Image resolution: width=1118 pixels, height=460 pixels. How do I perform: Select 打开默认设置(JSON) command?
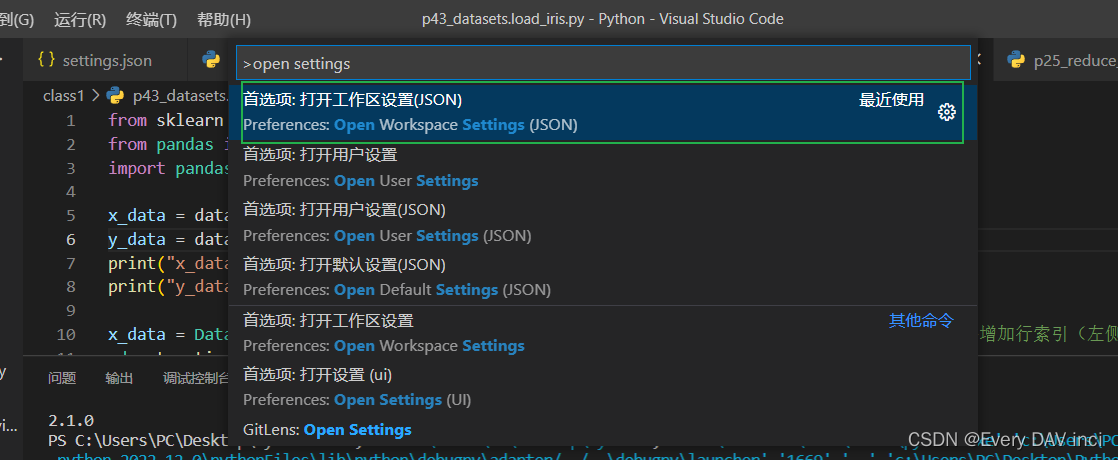click(x=603, y=277)
